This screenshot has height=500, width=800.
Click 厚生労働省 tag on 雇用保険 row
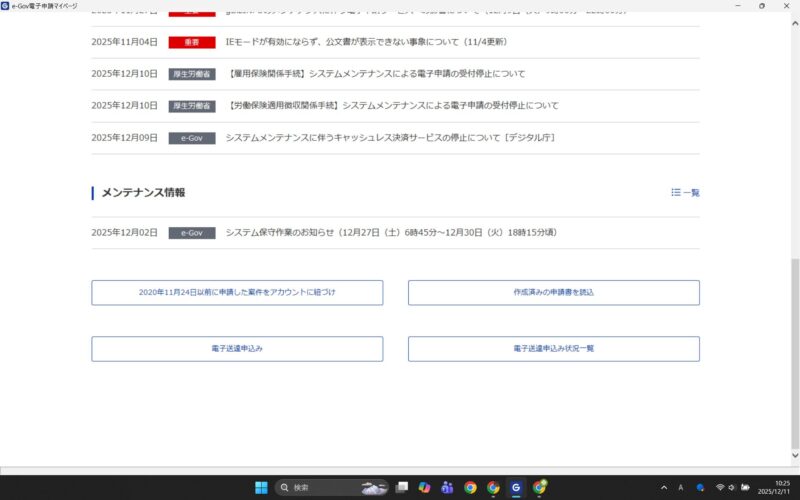tap(192, 74)
